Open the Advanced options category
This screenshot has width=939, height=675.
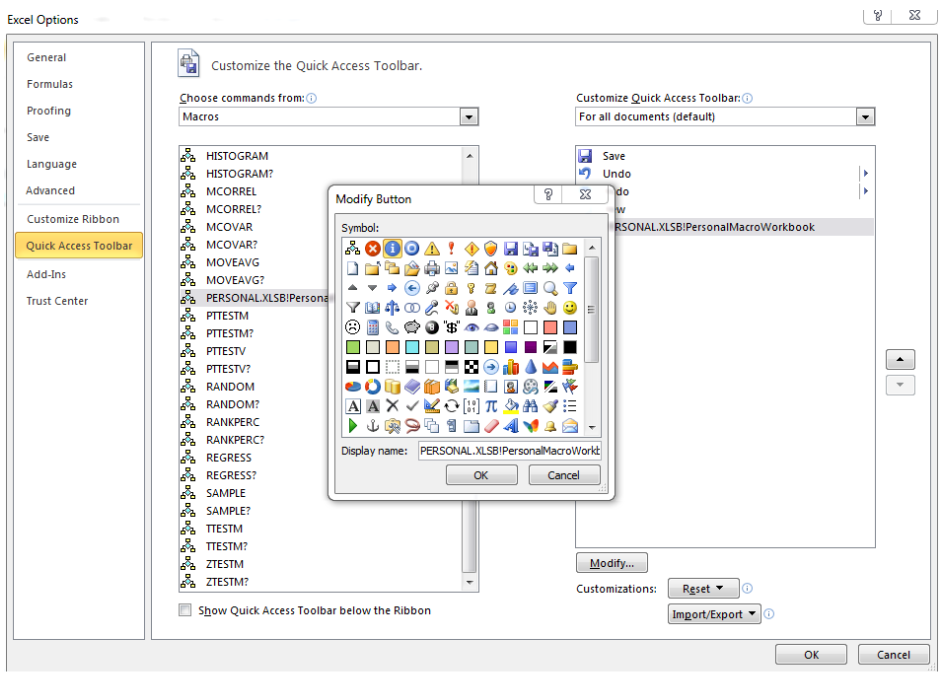[x=50, y=190]
